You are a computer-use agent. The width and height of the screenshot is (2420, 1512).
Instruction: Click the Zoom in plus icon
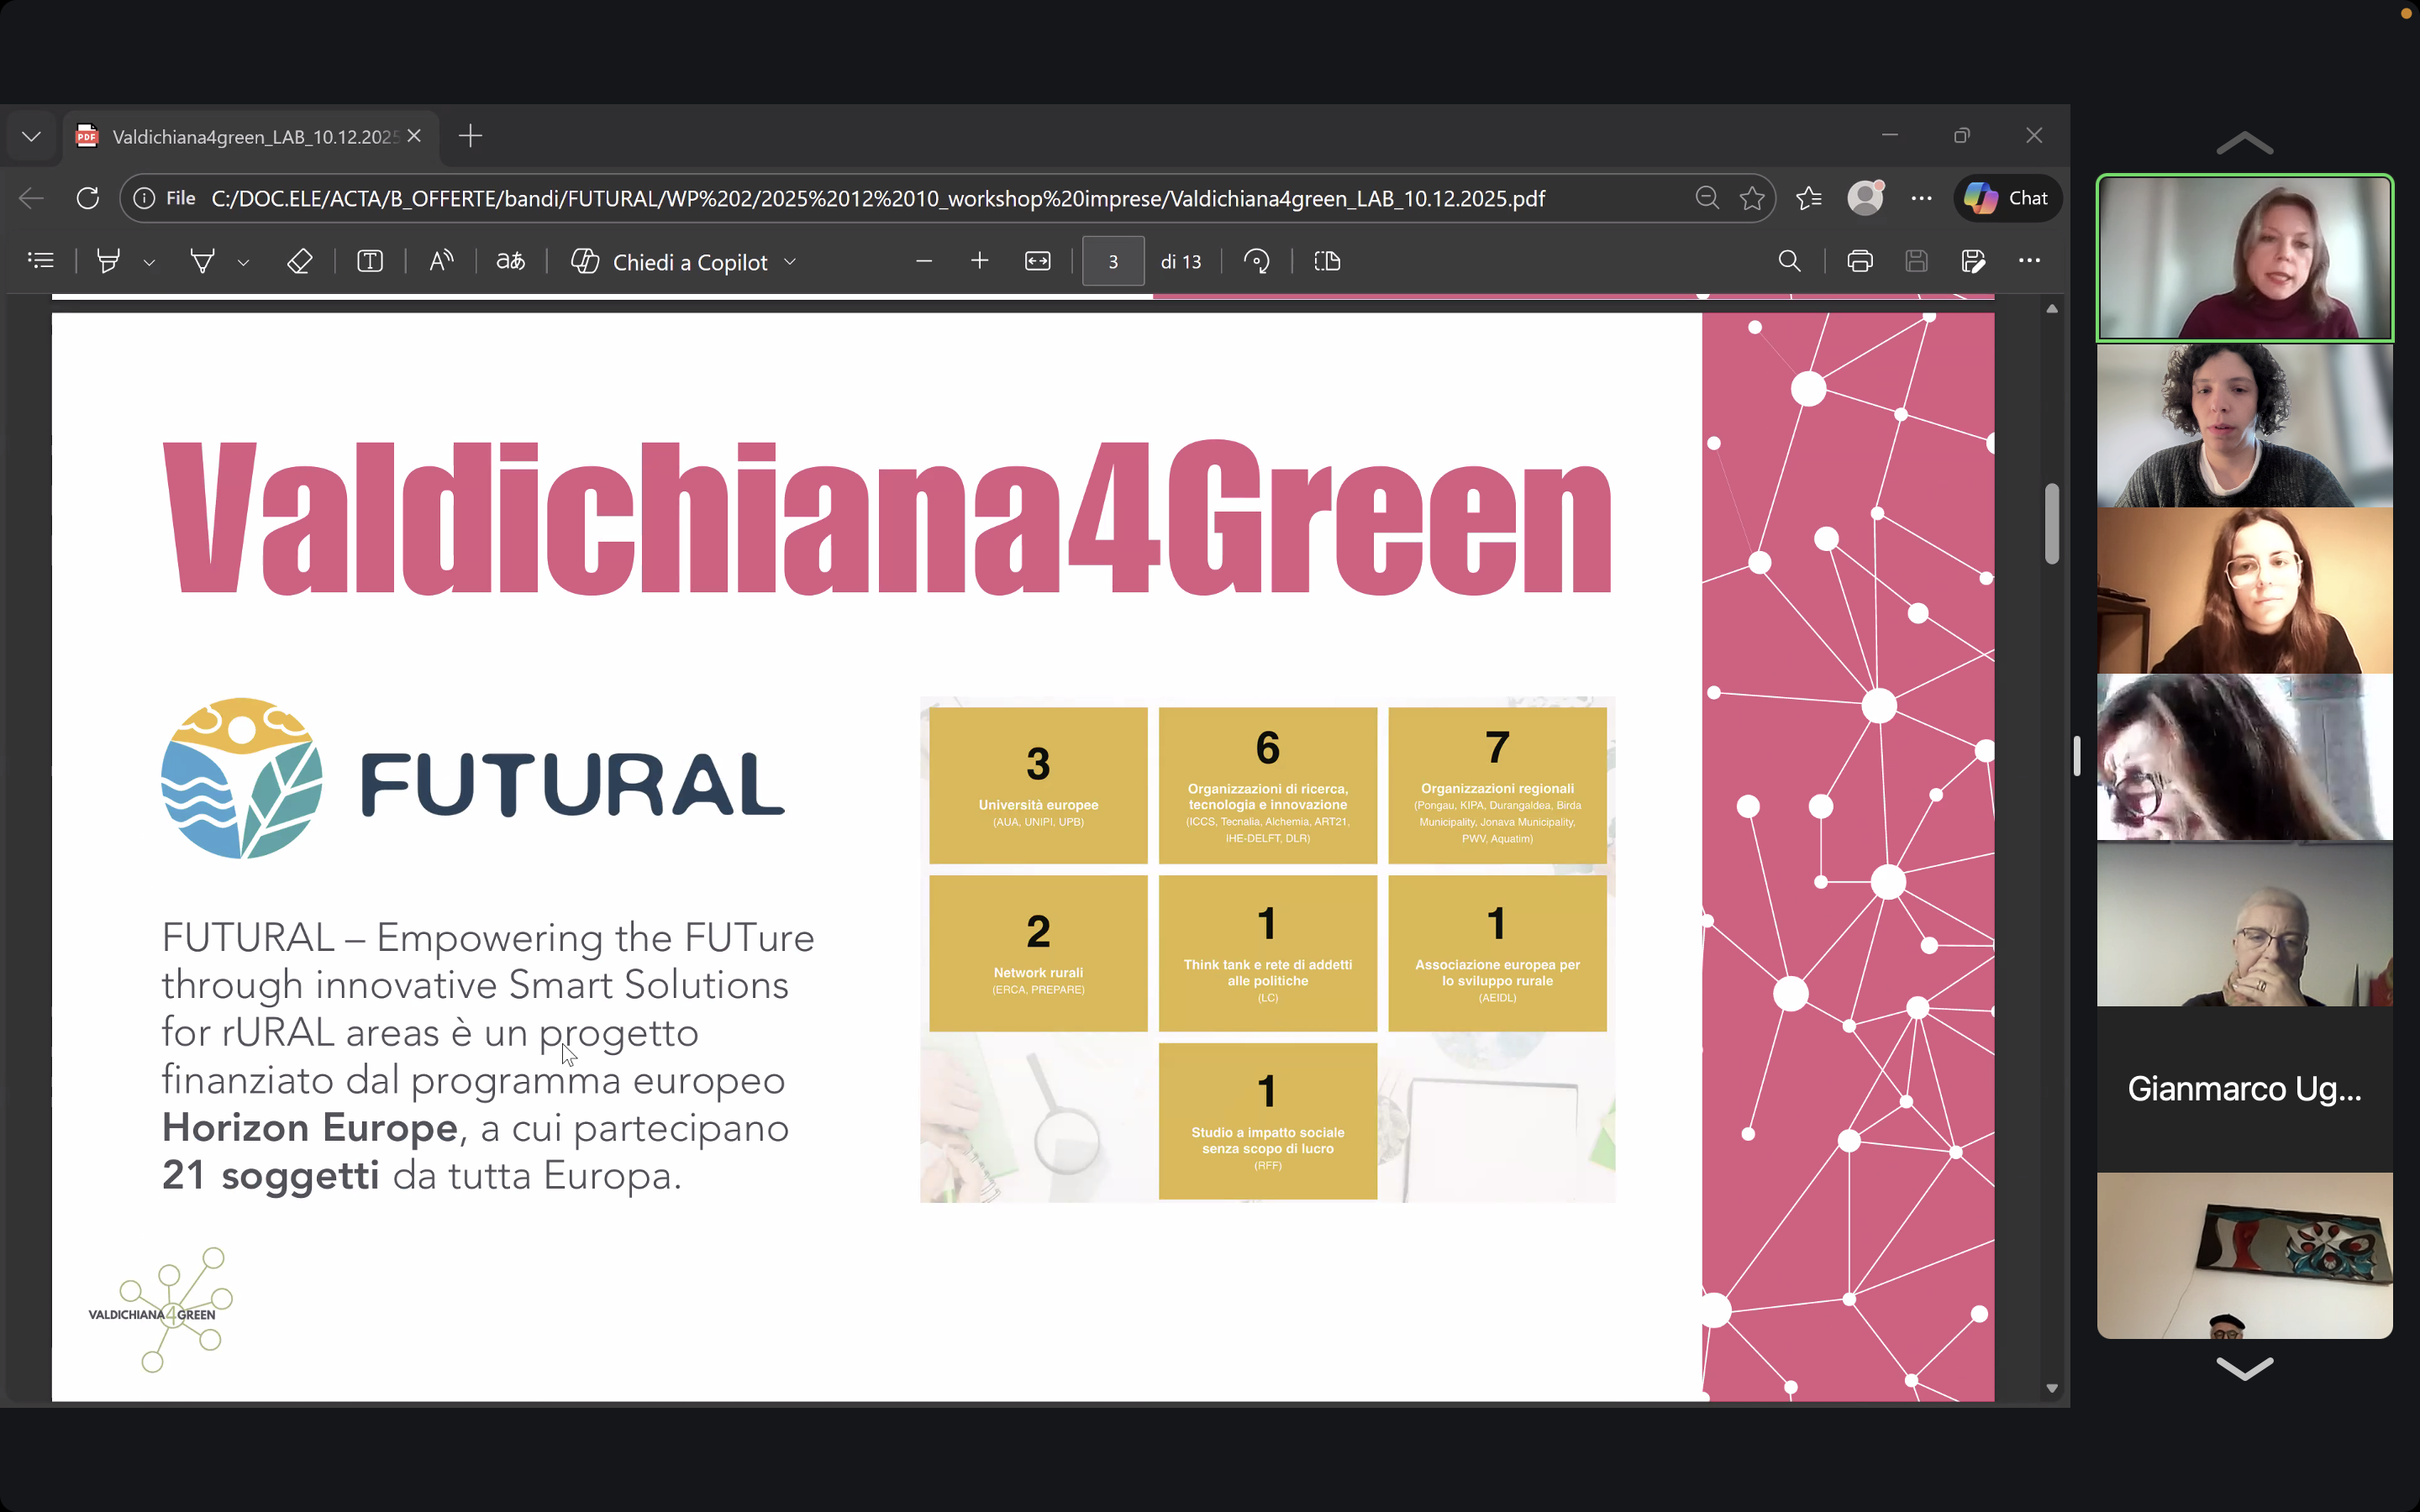tap(979, 262)
